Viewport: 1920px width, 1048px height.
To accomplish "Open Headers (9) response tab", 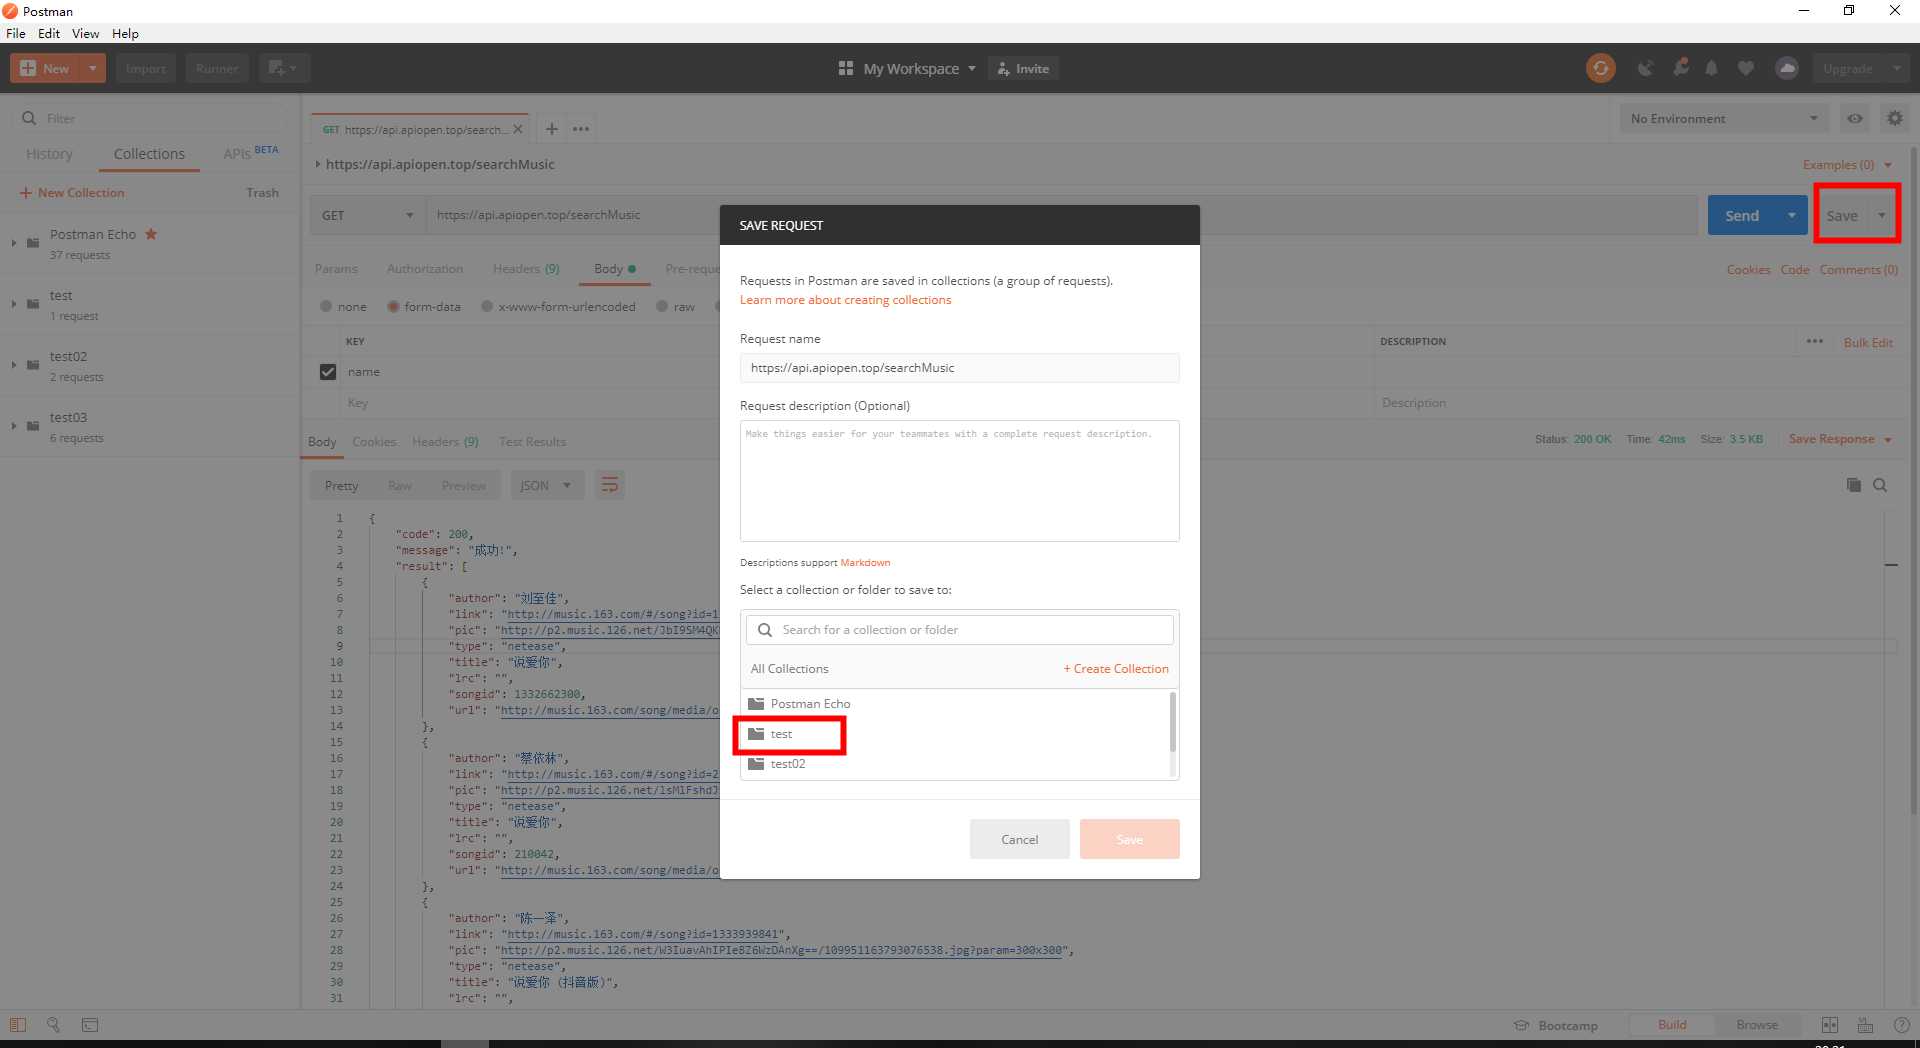I will click(x=445, y=441).
